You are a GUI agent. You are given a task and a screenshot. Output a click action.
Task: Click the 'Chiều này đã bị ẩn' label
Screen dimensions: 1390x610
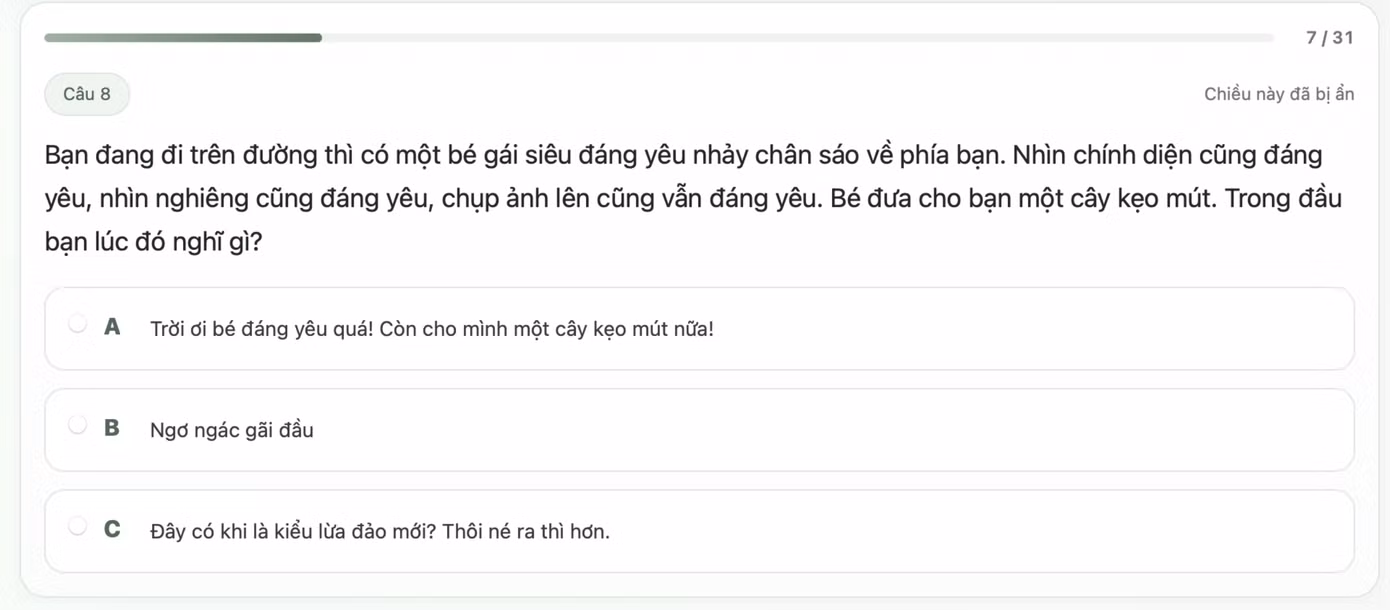pyautogui.click(x=1279, y=93)
